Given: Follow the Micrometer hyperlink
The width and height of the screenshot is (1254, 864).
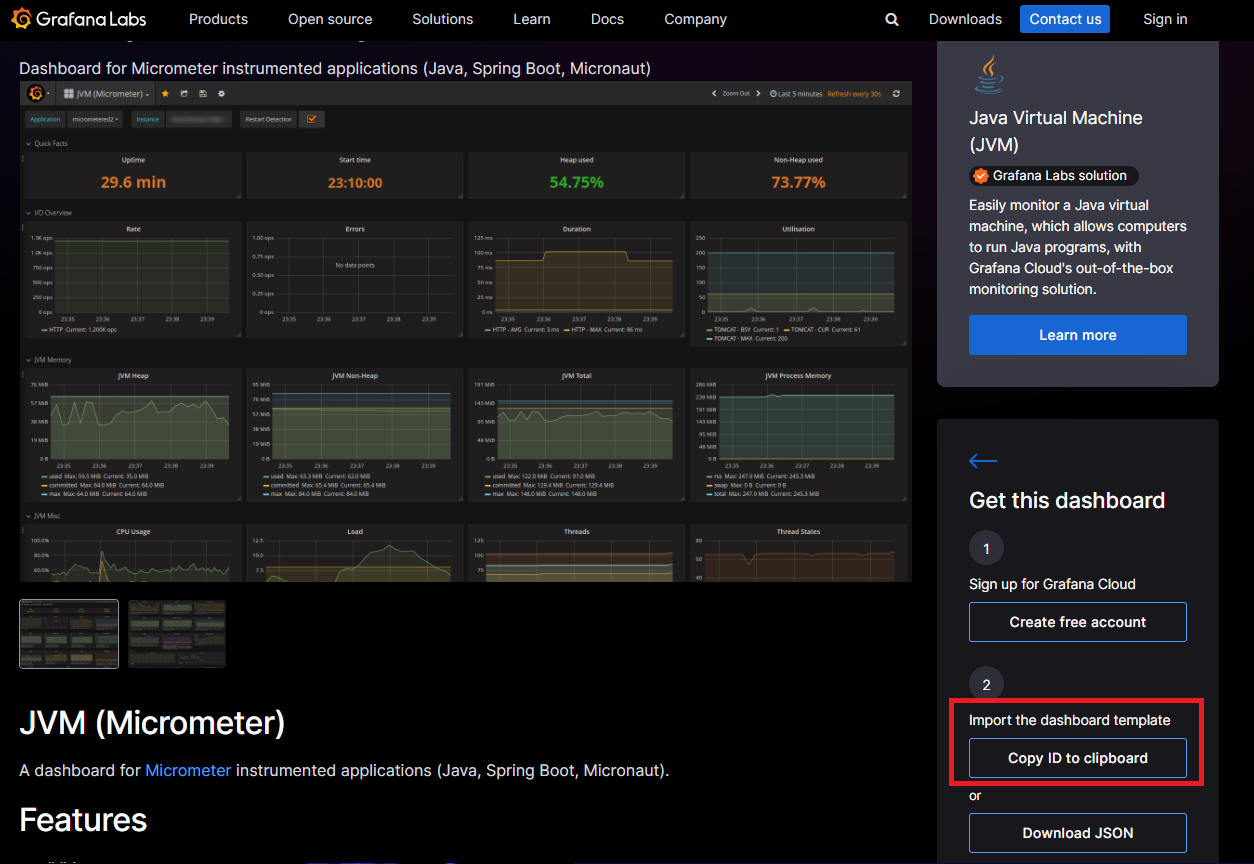Looking at the screenshot, I should coord(188,771).
